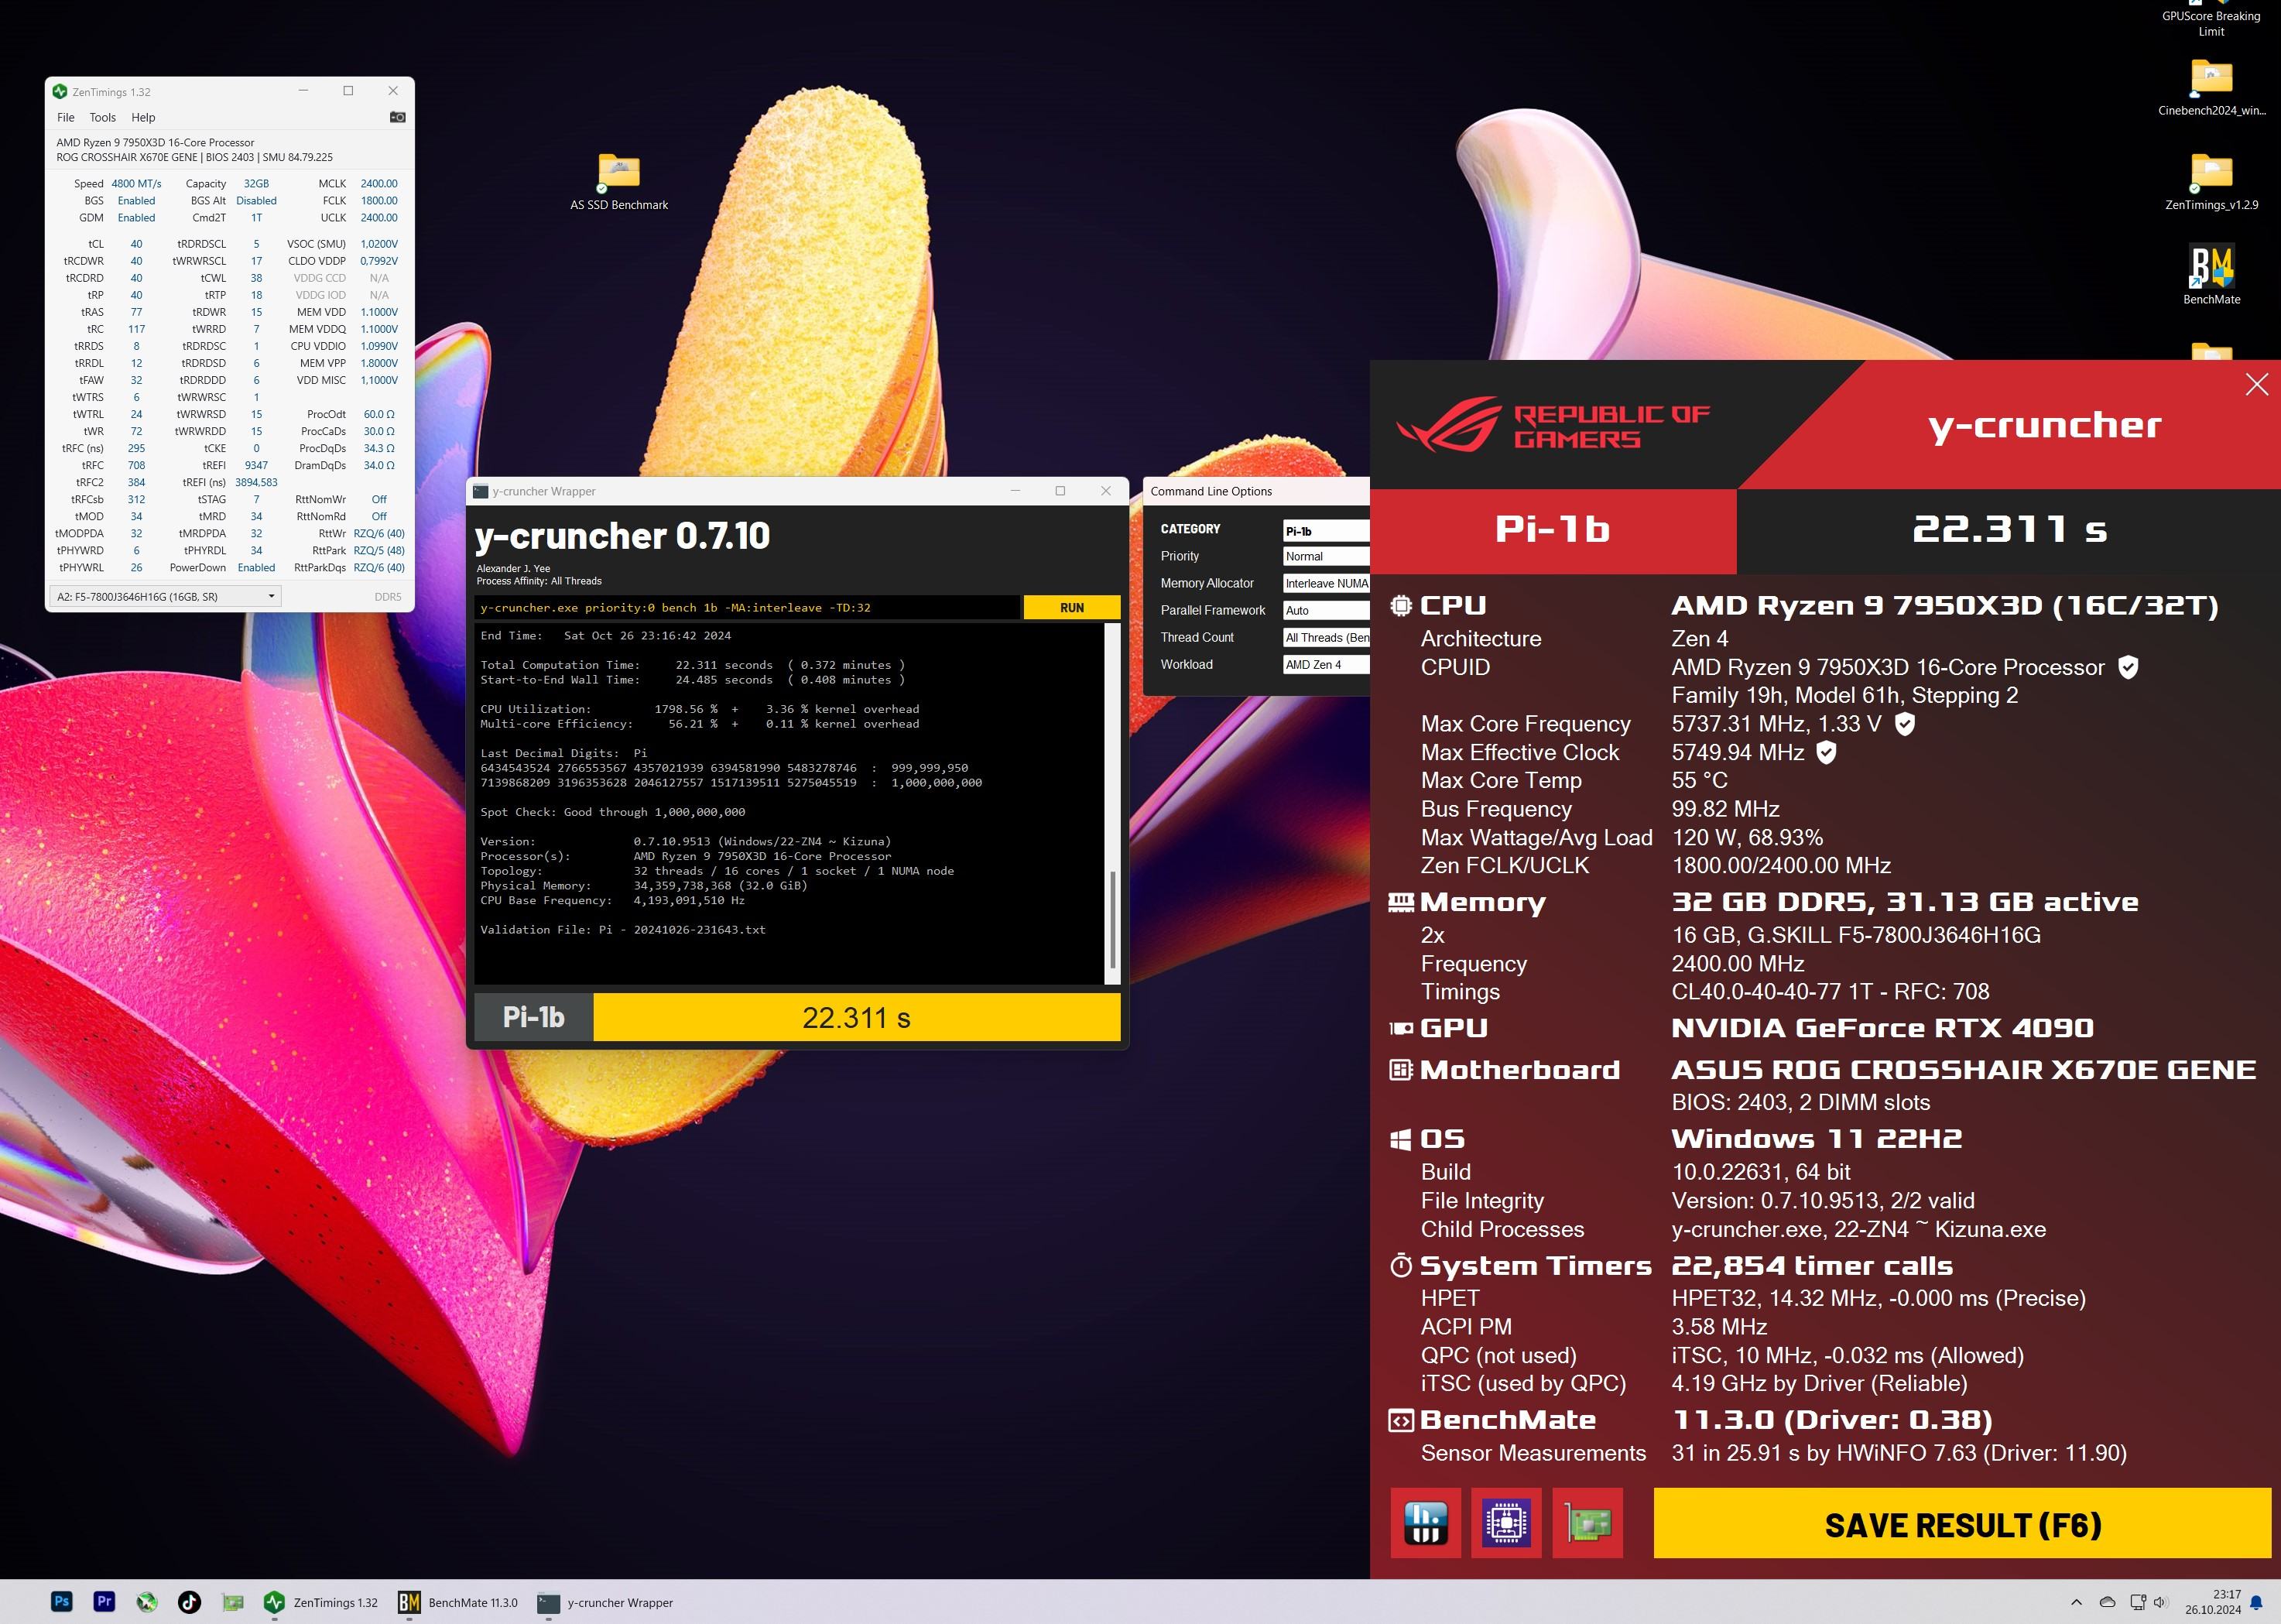This screenshot has height=1624, width=2281.
Task: Click SAVE RESULT (F6) button
Action: (1962, 1524)
